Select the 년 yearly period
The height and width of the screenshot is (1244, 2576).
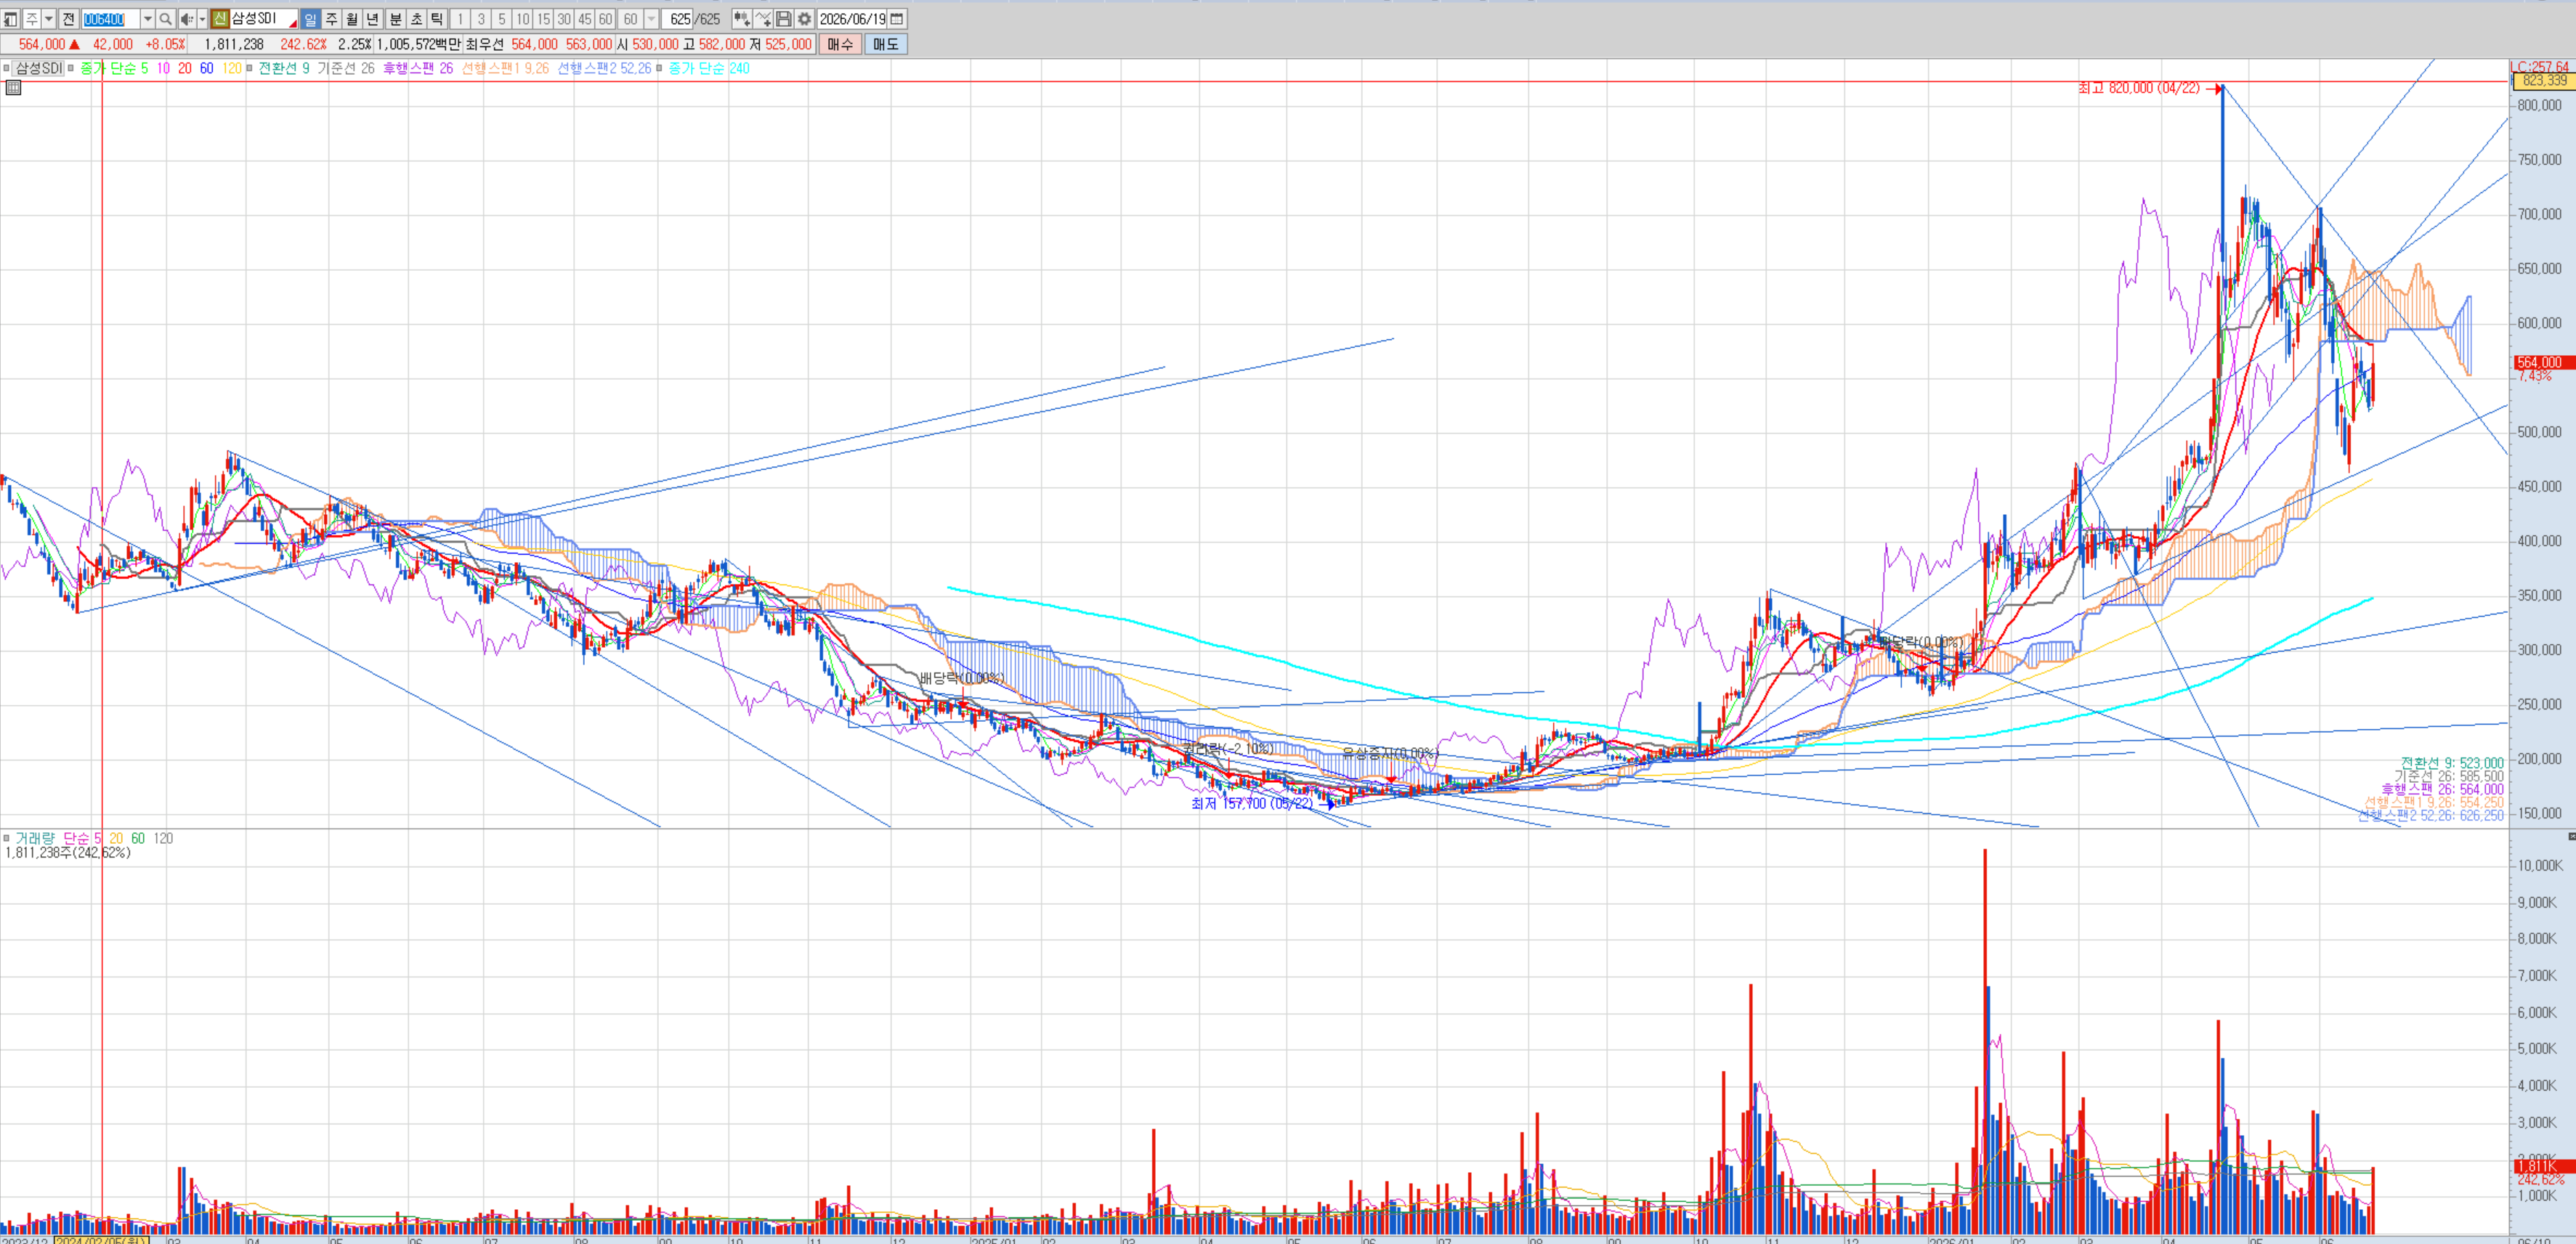pyautogui.click(x=373, y=19)
